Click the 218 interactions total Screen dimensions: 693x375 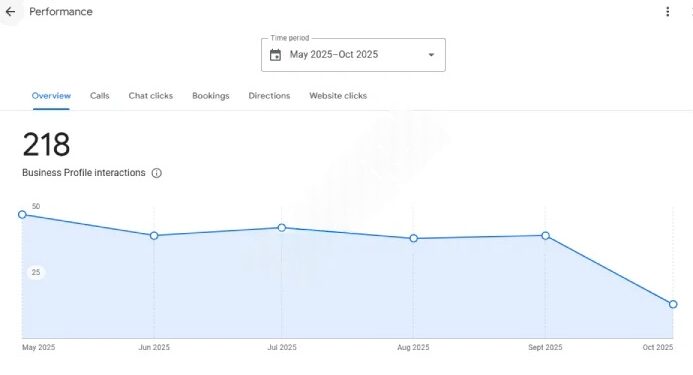click(46, 145)
